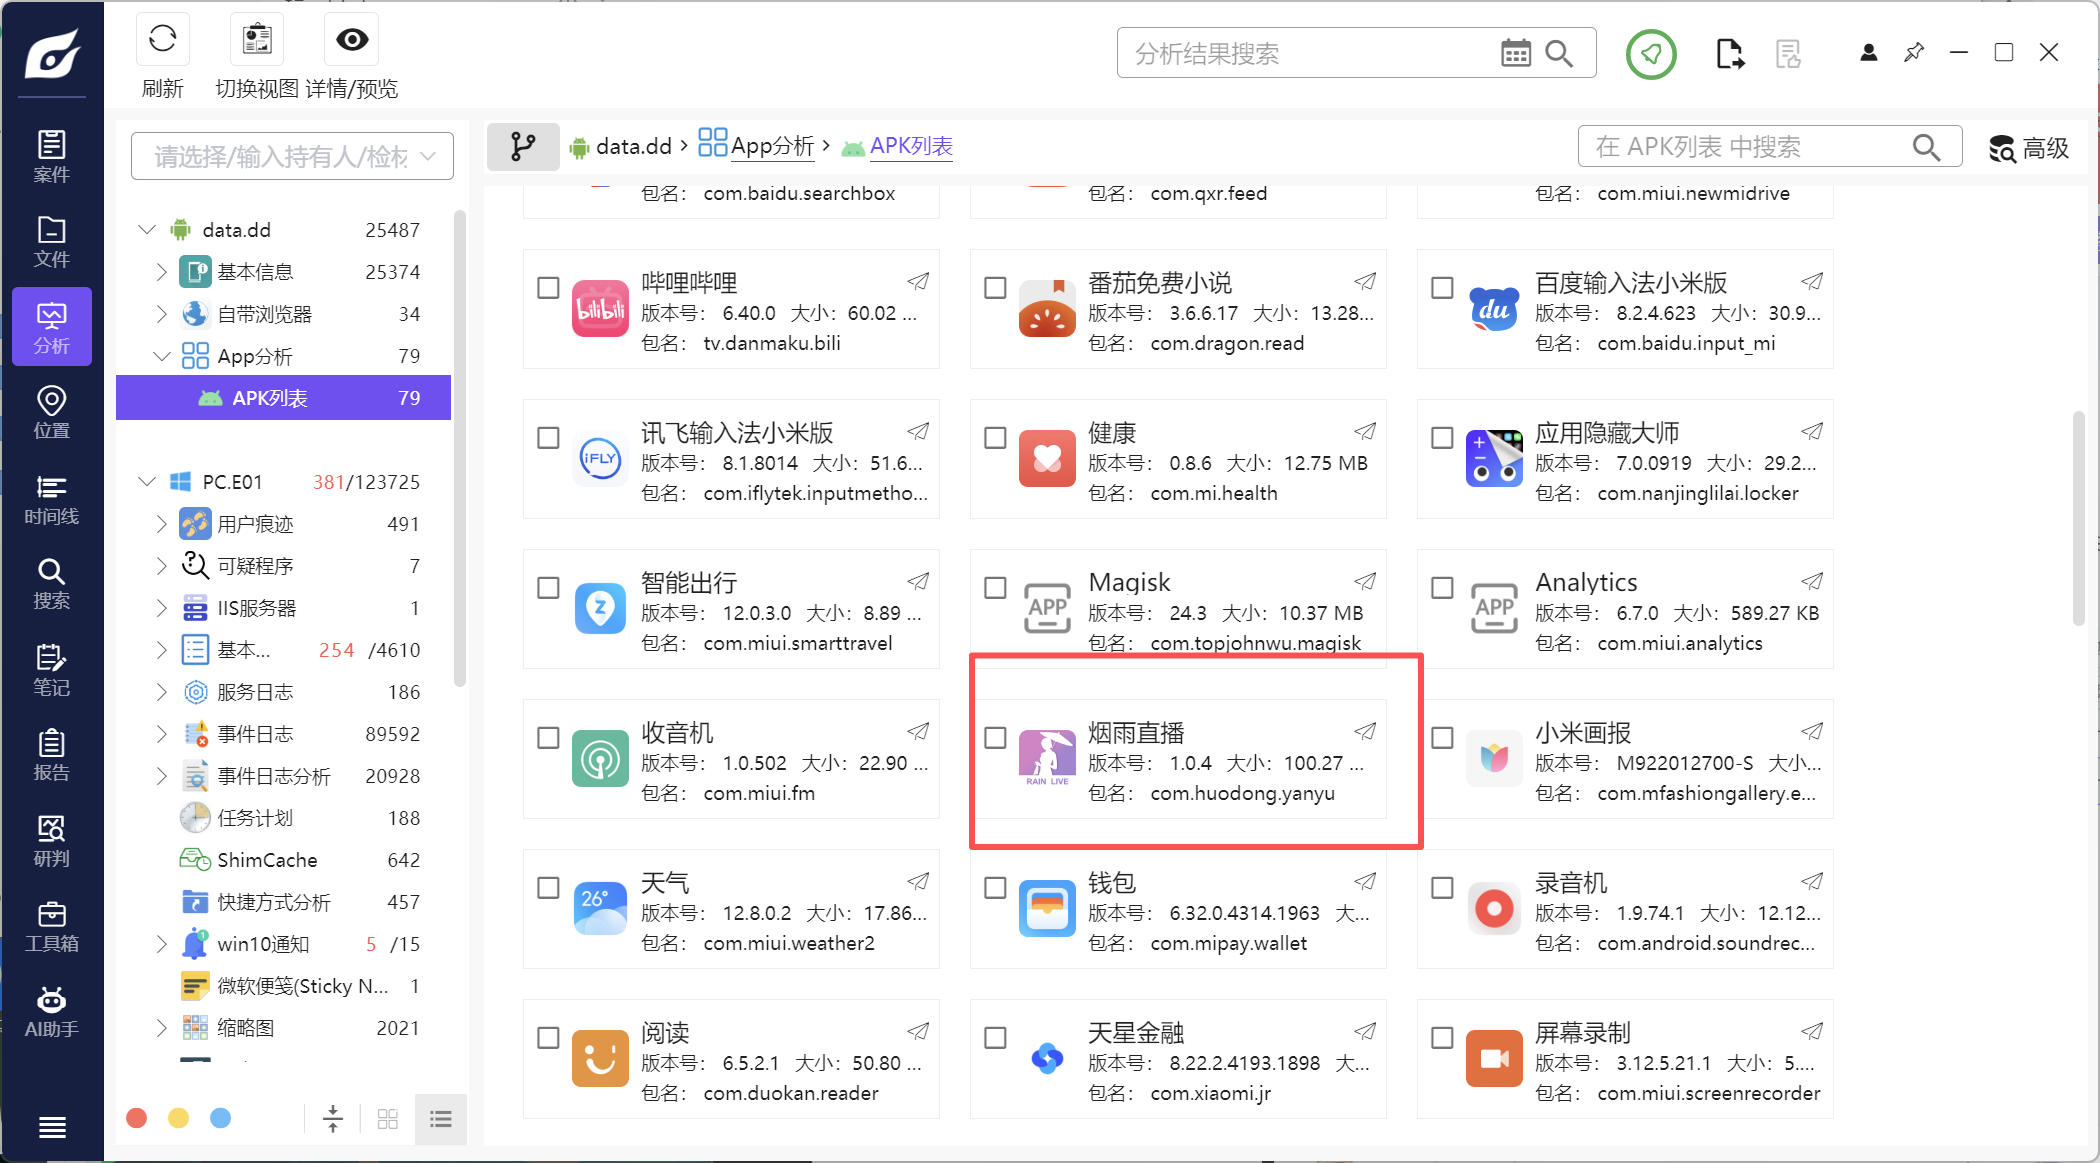Expand the win10通知 tree node

(161, 944)
